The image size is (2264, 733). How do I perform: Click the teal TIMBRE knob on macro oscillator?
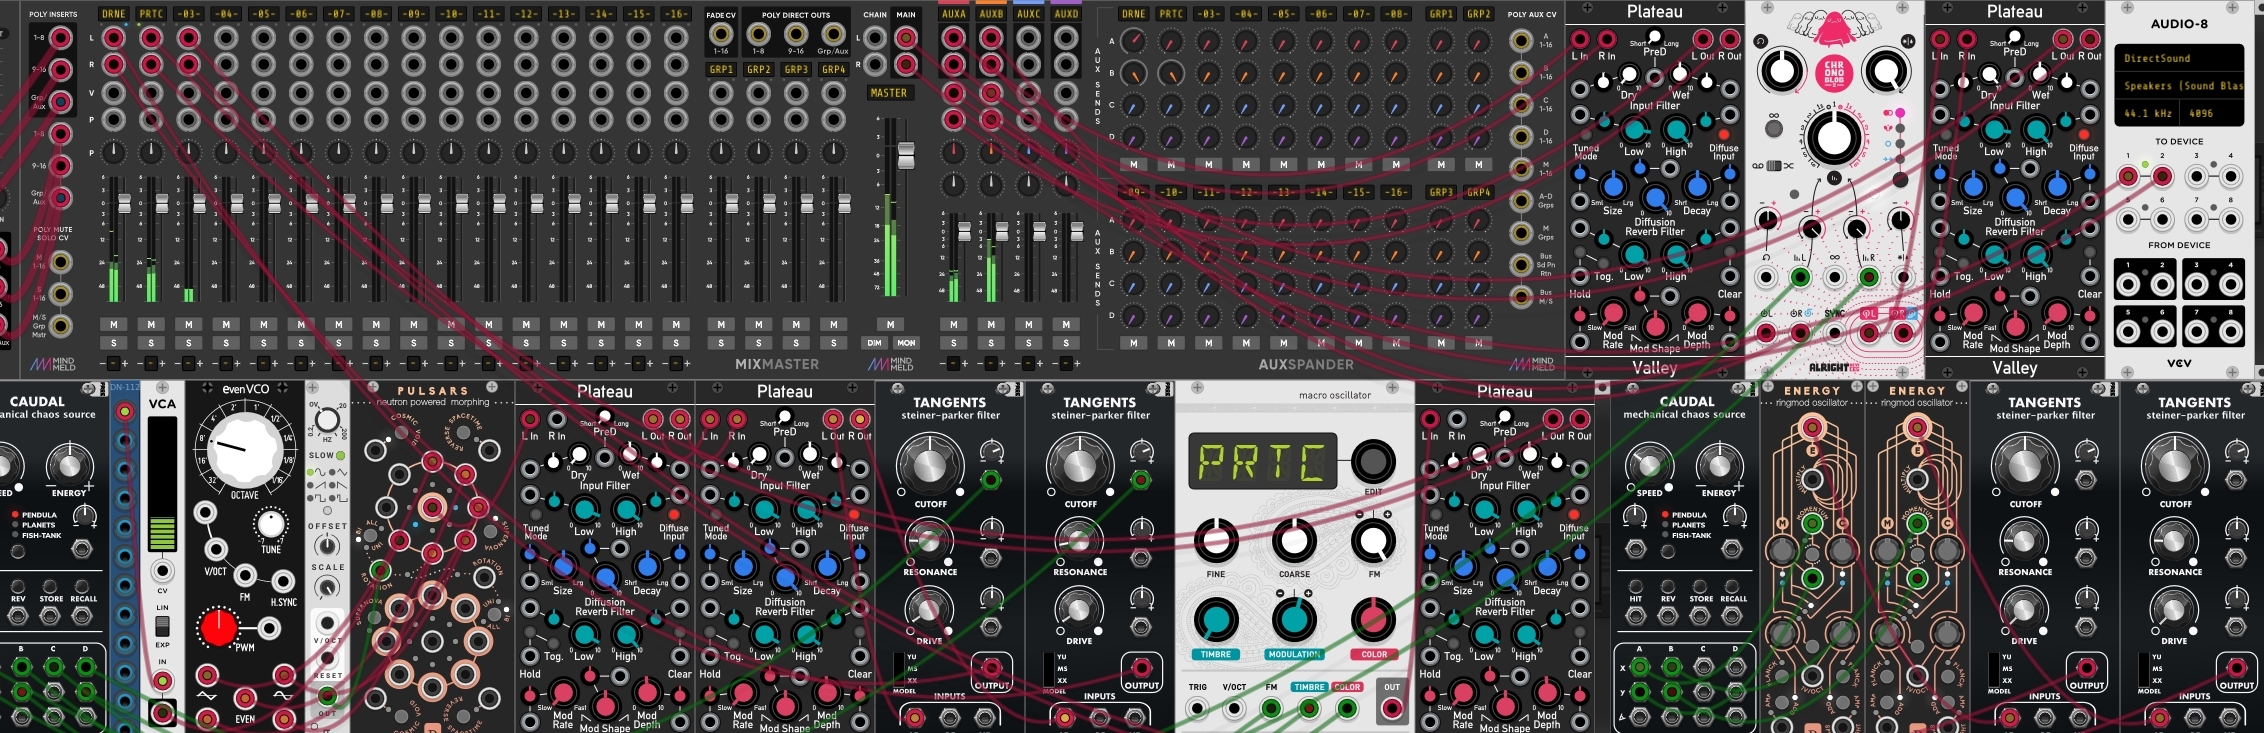coord(1216,620)
